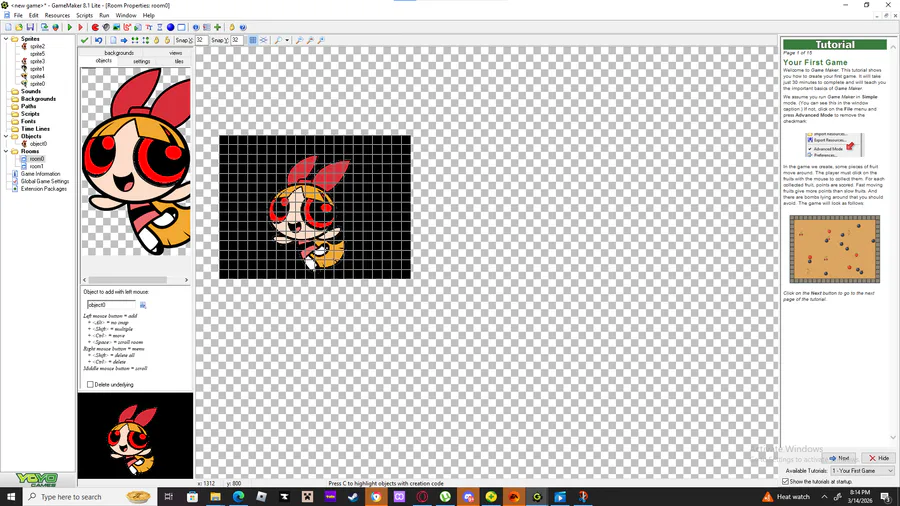This screenshot has width=900, height=506.
Task: Click the Create a new game icon
Action: [8, 27]
